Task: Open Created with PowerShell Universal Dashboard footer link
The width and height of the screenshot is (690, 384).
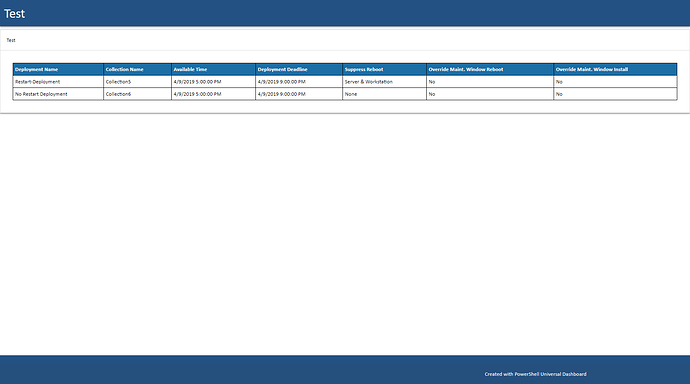Action: pos(536,374)
